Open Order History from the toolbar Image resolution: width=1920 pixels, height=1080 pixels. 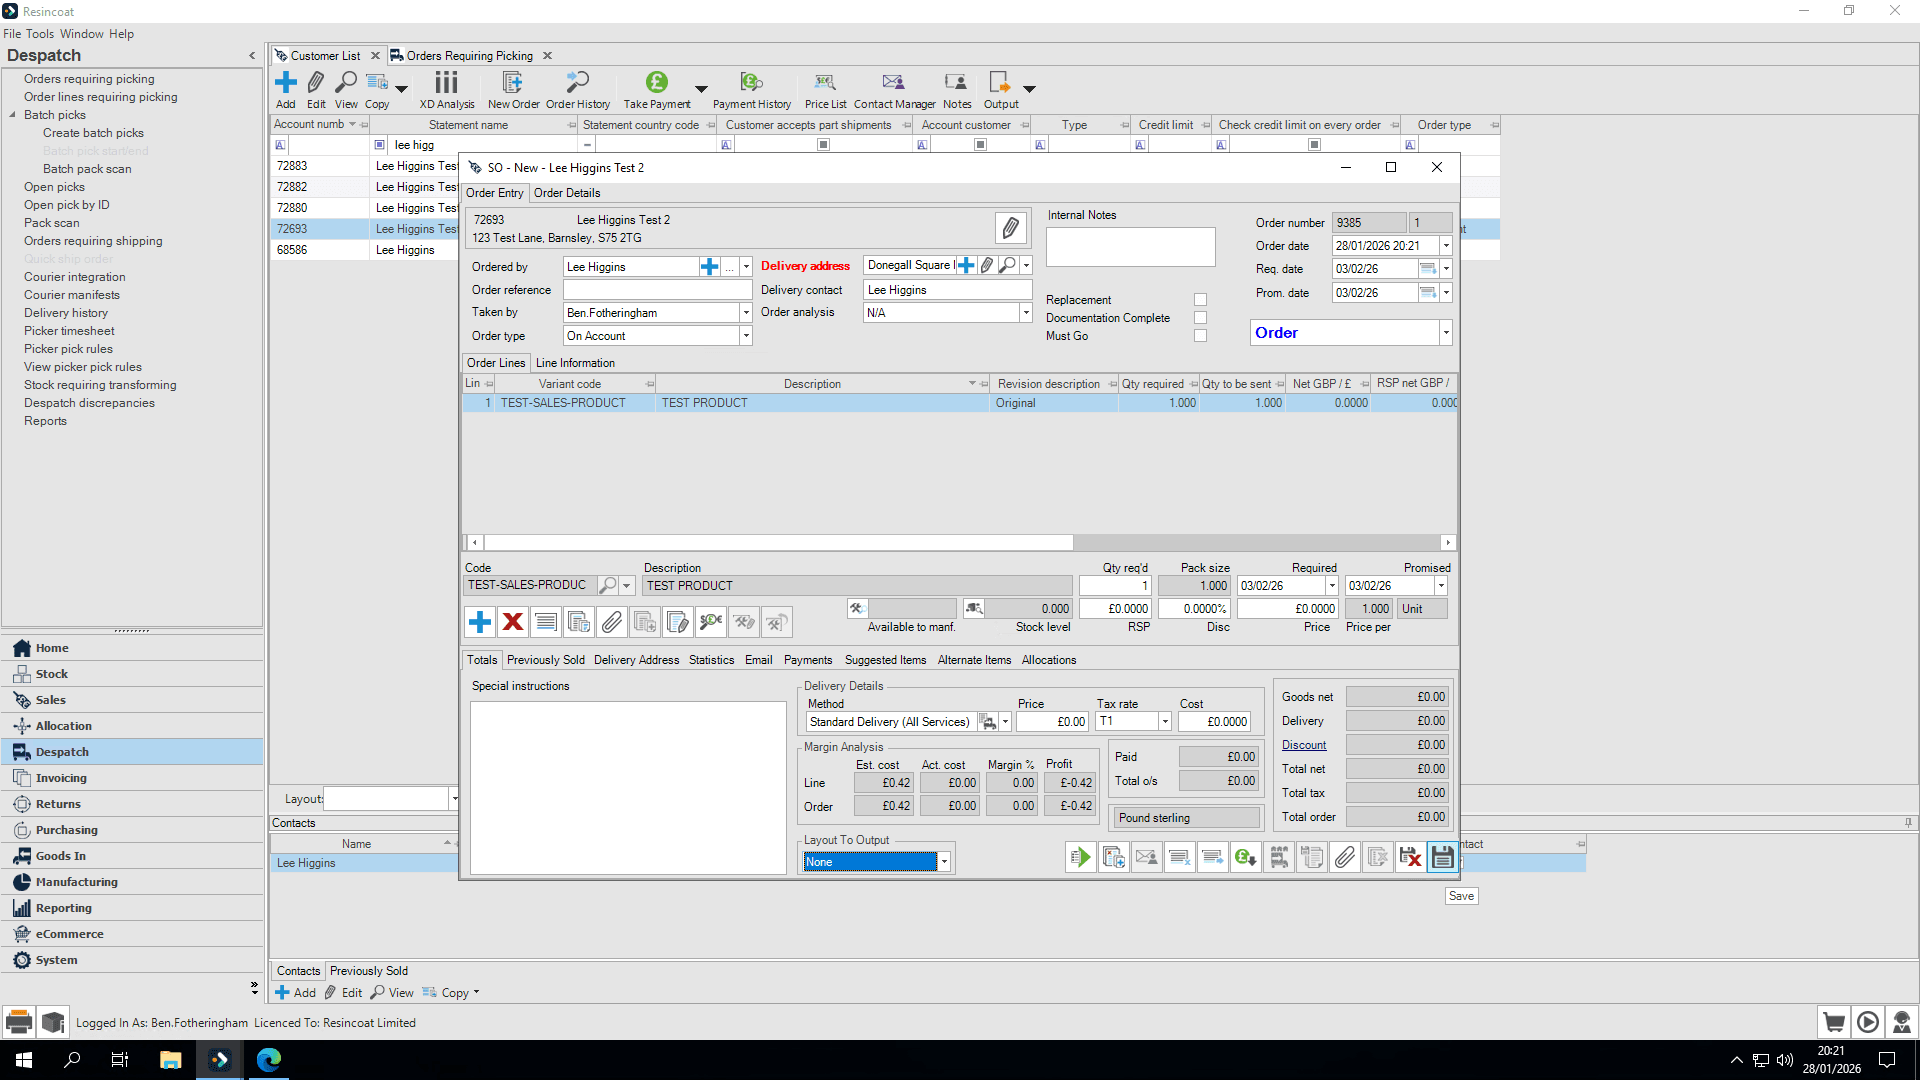(x=578, y=90)
